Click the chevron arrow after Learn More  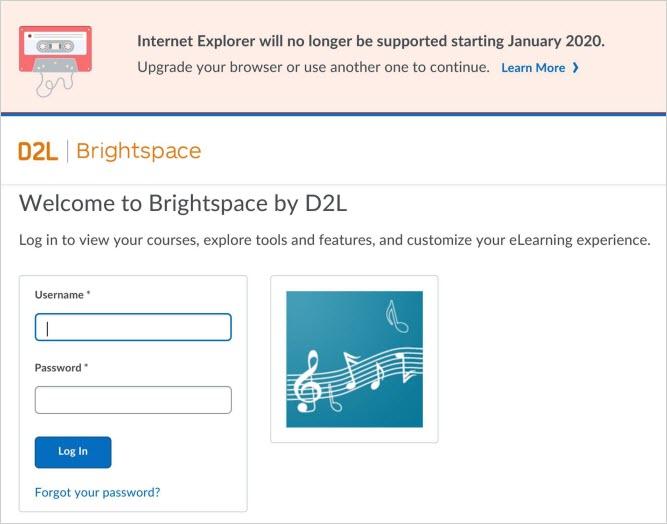[x=576, y=68]
